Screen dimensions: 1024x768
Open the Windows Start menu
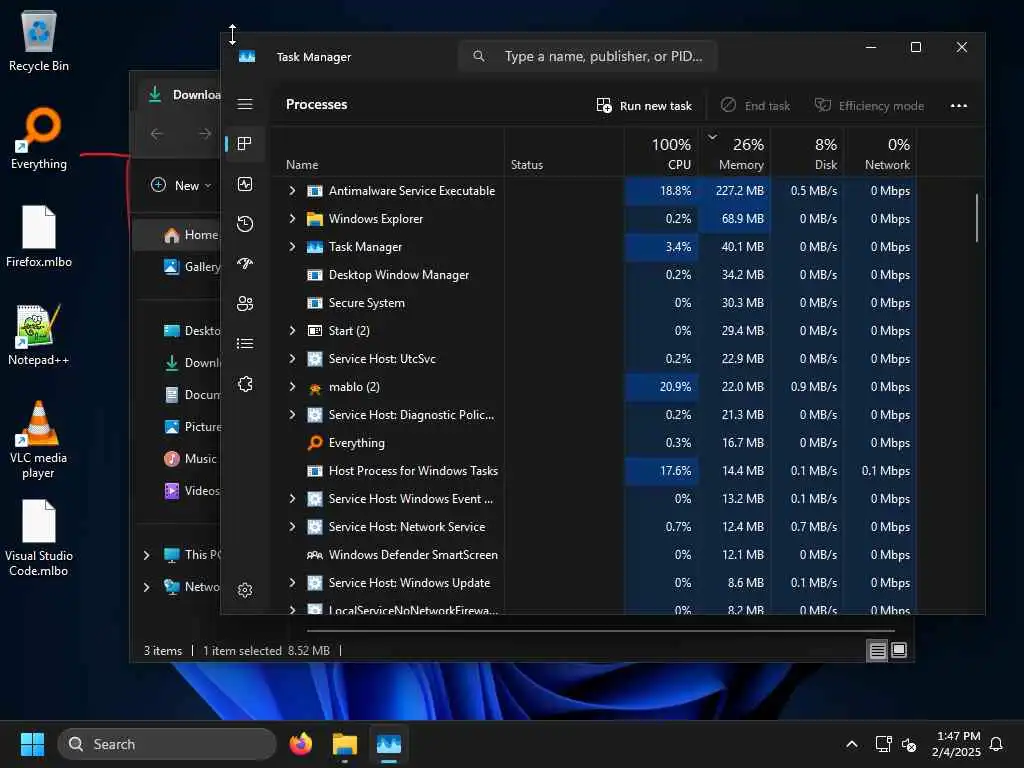[x=32, y=744]
